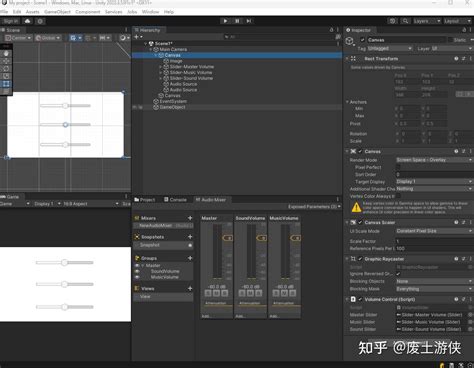Open Volume Control script help icon

point(456,299)
